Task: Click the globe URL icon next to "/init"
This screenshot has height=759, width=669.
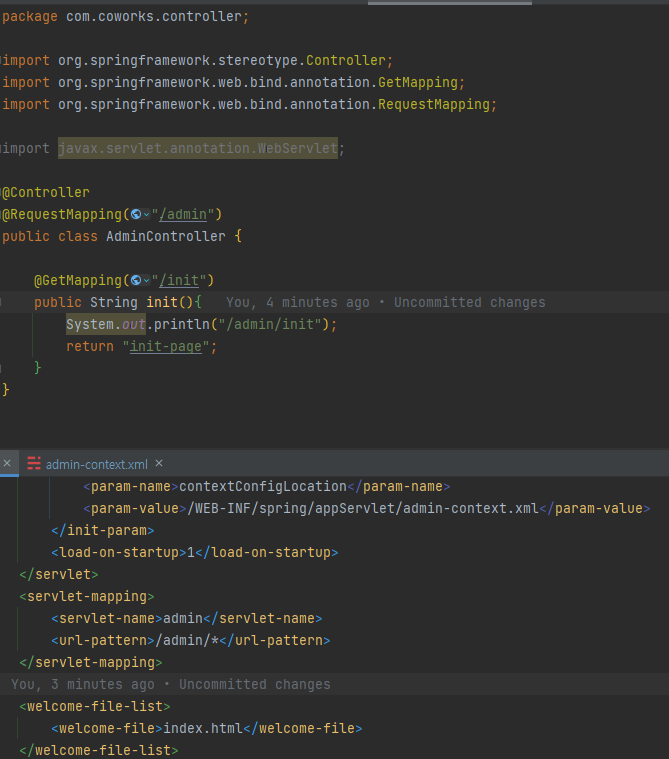Action: (x=136, y=280)
